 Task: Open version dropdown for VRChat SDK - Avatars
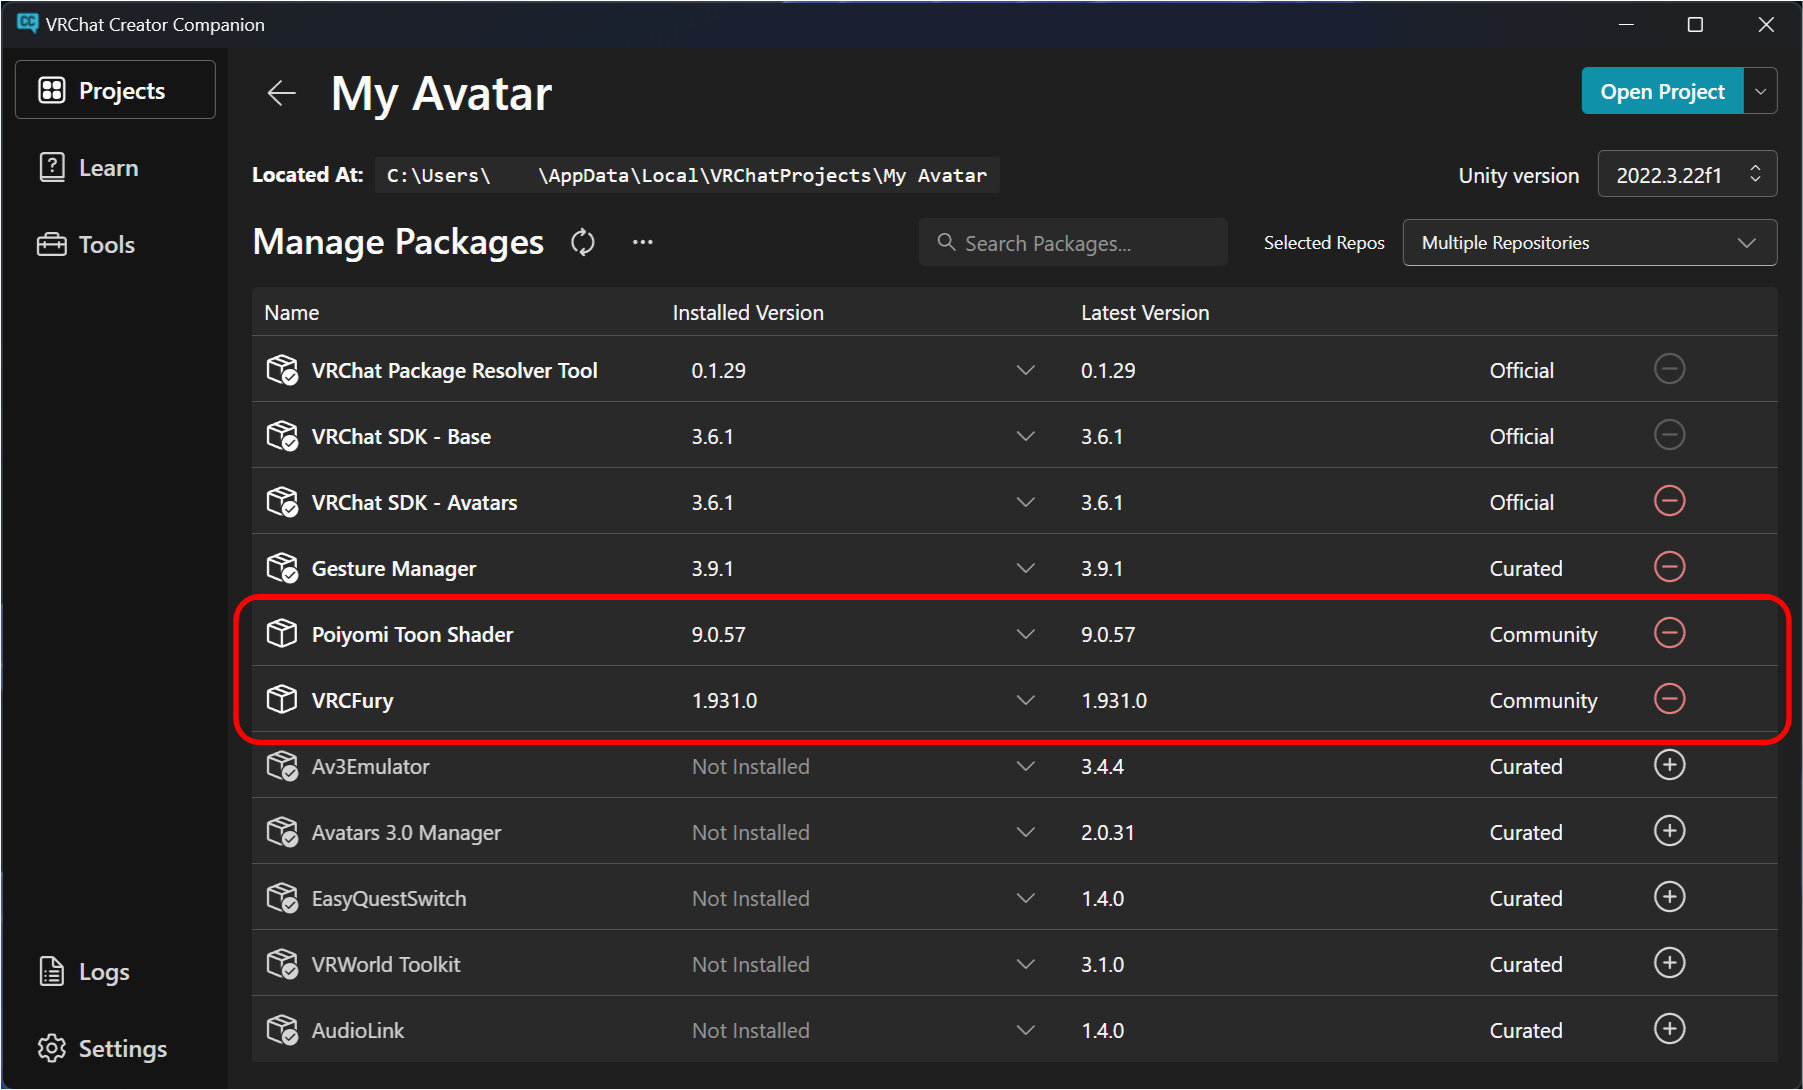point(1025,502)
